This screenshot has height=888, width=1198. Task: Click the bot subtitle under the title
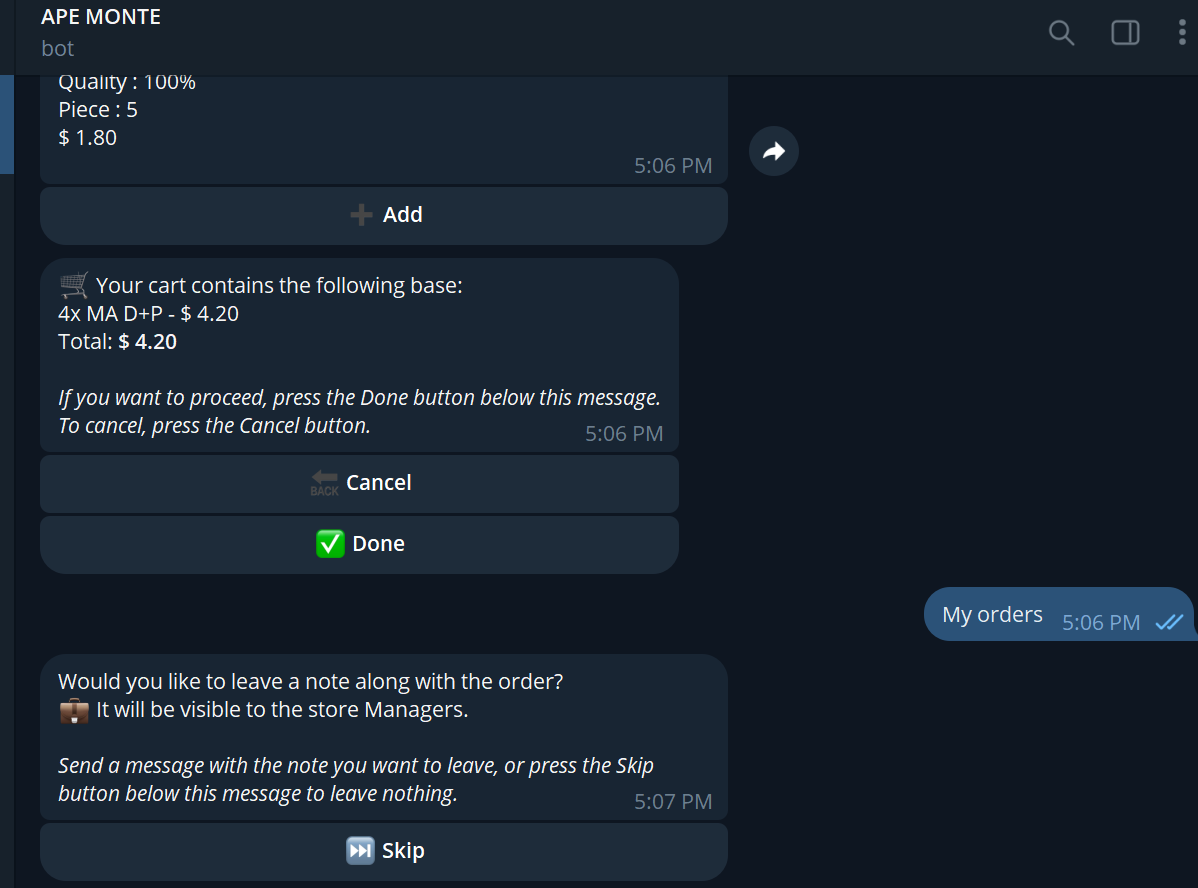[x=57, y=47]
